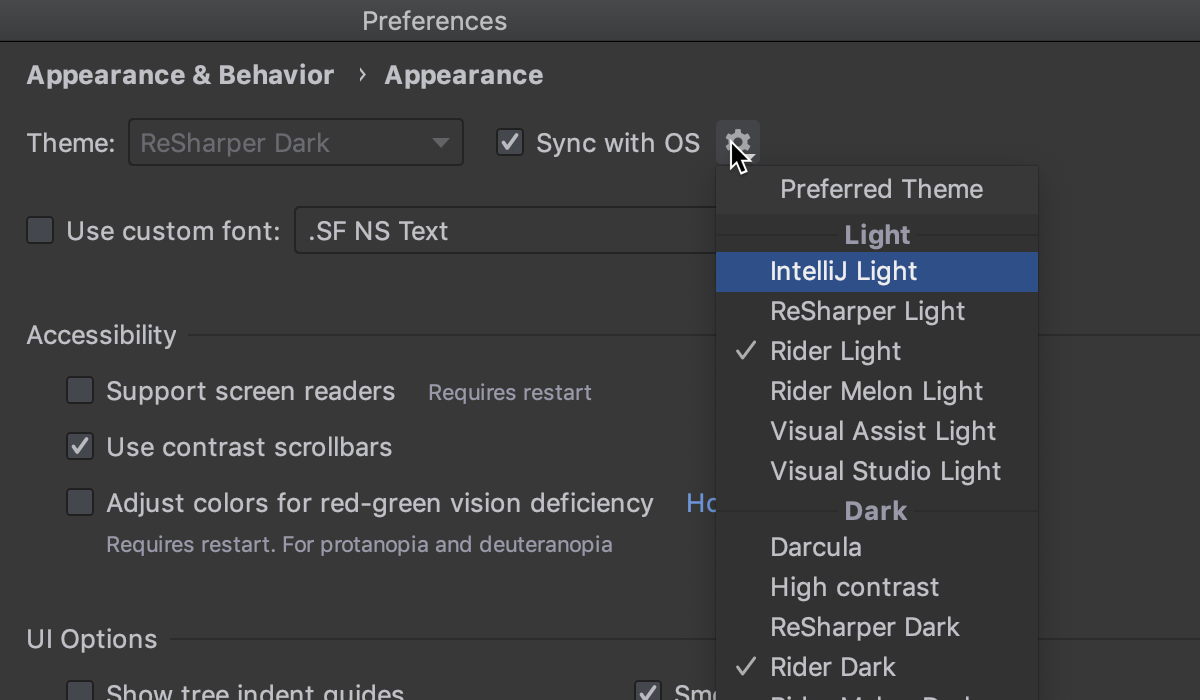The height and width of the screenshot is (700, 1200).
Task: Click the Preferences window title
Action: 435,21
